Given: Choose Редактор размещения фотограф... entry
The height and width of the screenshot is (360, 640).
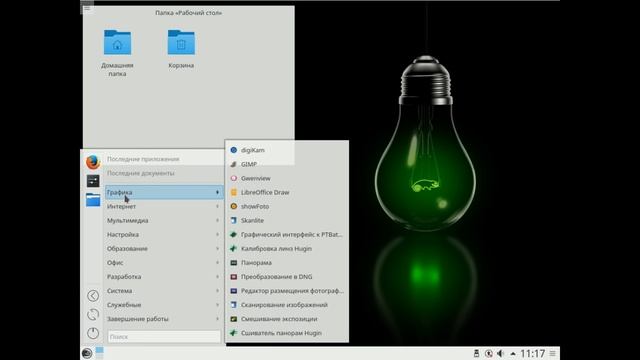Looking at the screenshot, I should pos(287,291).
